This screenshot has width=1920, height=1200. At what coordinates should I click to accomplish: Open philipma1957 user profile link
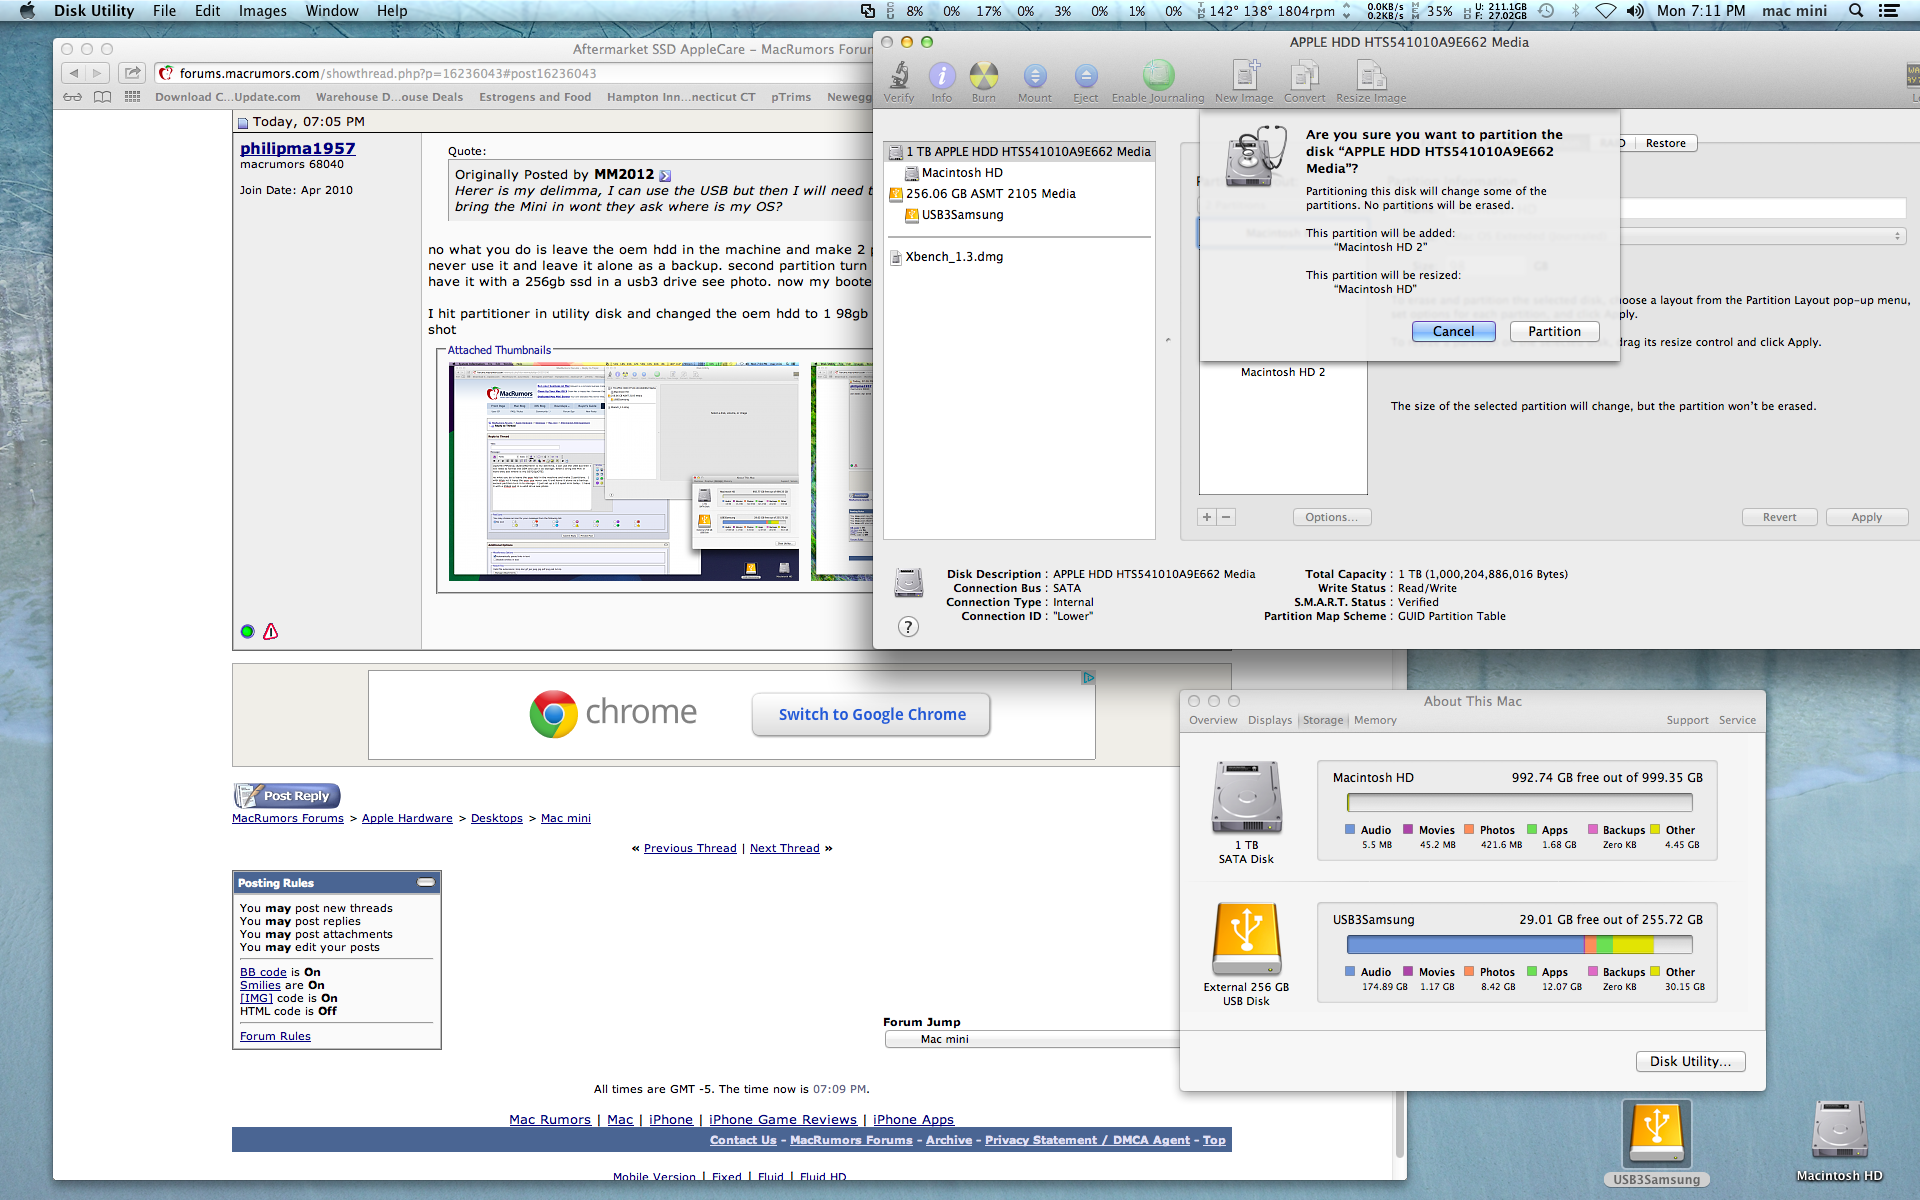(x=297, y=148)
